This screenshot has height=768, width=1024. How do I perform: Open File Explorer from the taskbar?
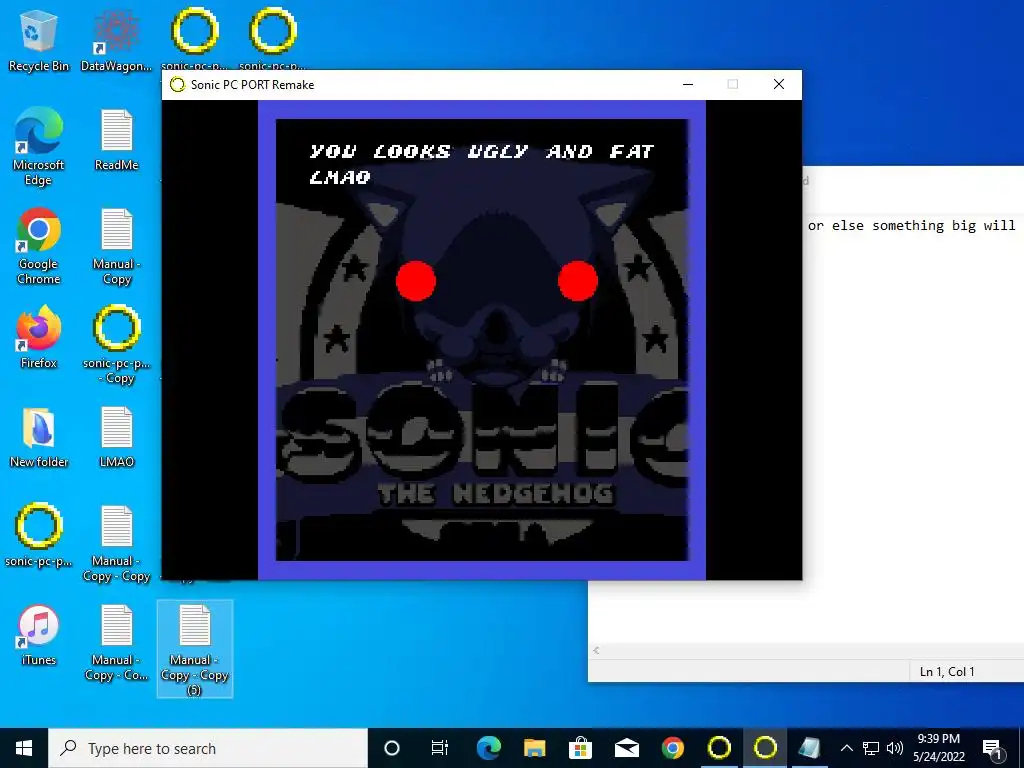pyautogui.click(x=534, y=748)
